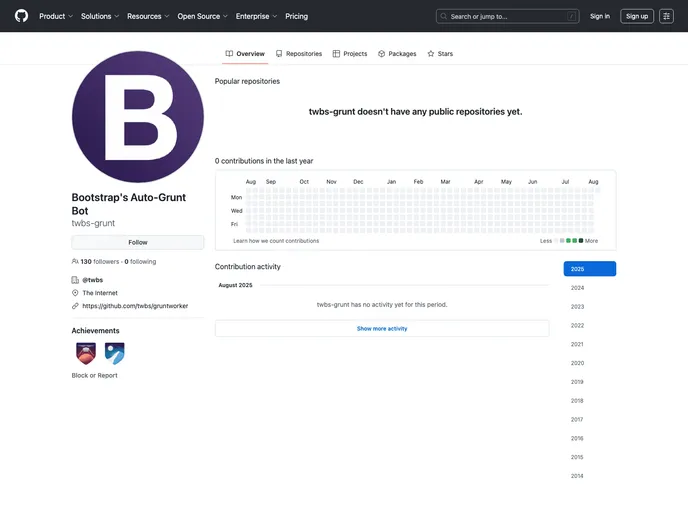Click the link icon beside the gruntworker URL
This screenshot has height=512, width=688.
pyautogui.click(x=75, y=306)
